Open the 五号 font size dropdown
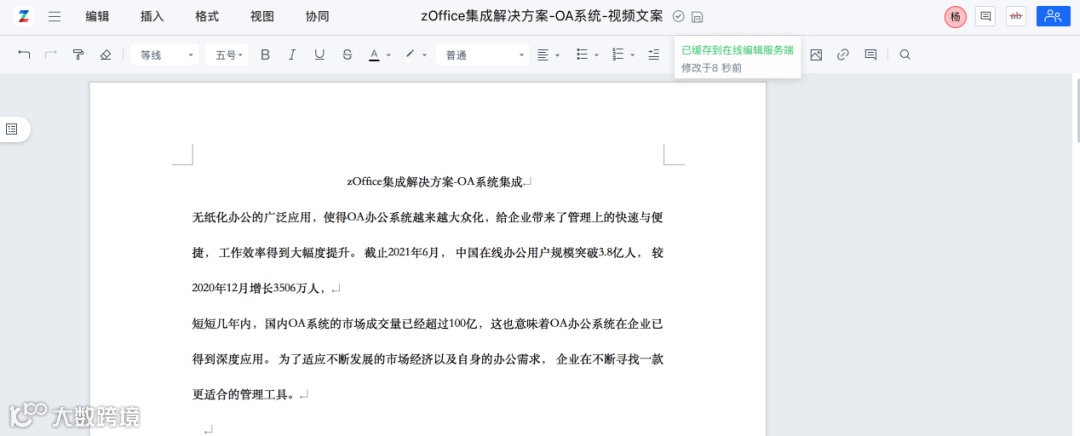The height and width of the screenshot is (436, 1080). [227, 54]
